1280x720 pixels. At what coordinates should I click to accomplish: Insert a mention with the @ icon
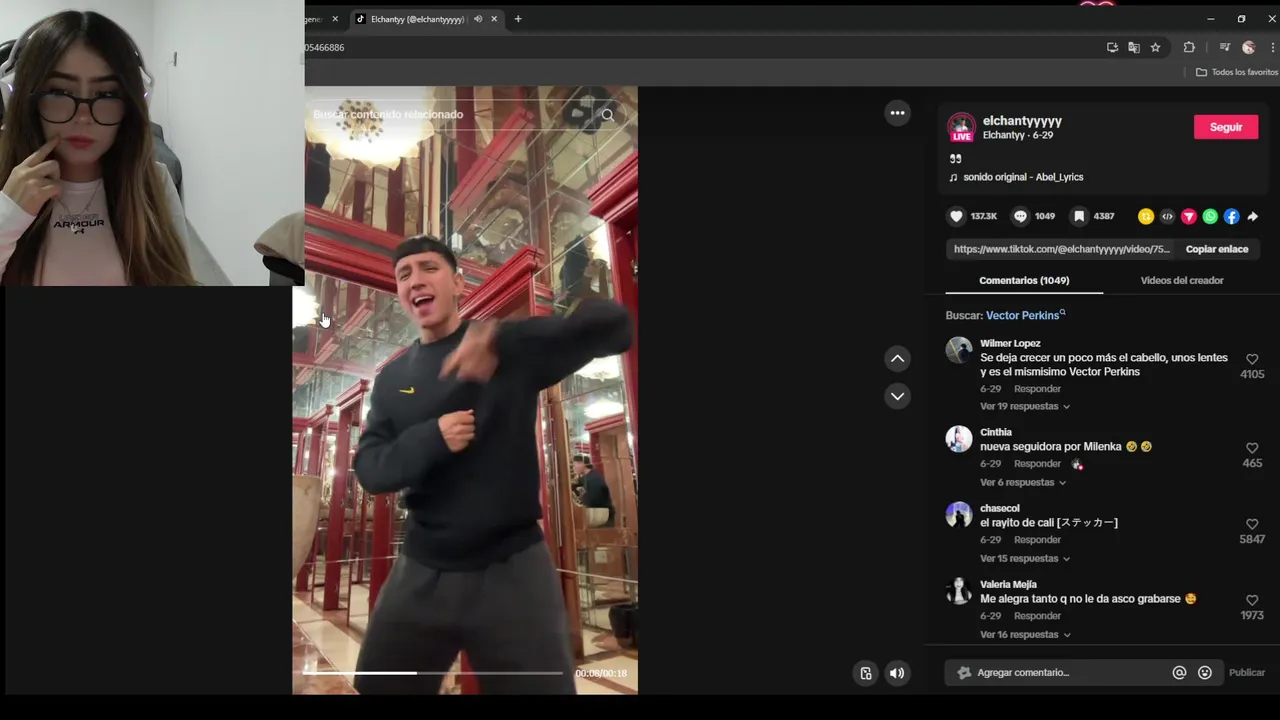1179,673
